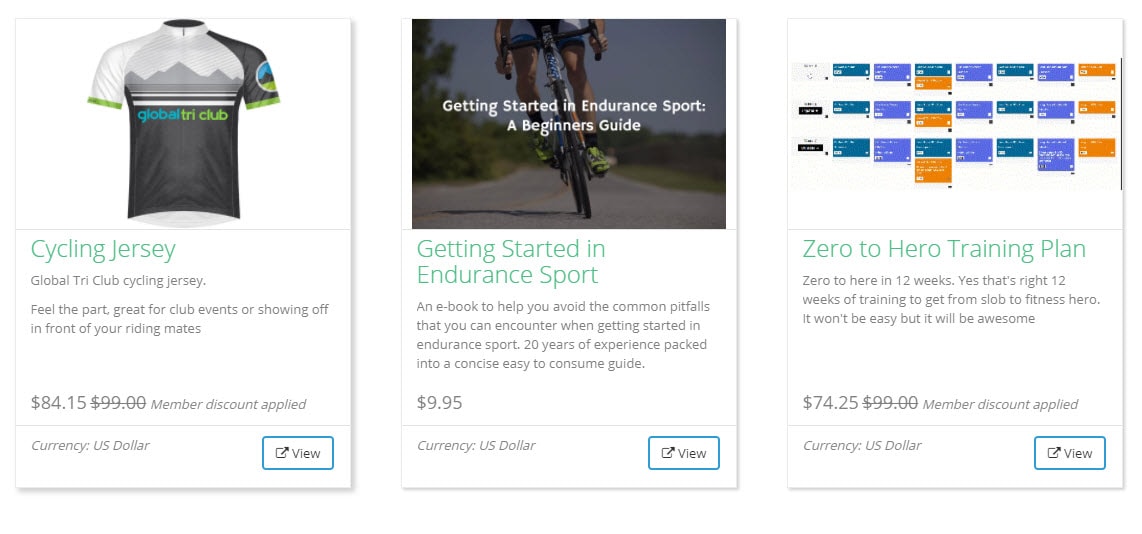Viewport: 1142px width, 534px height.
Task: Click external-link icon on Training Plan View button
Action: (1054, 453)
